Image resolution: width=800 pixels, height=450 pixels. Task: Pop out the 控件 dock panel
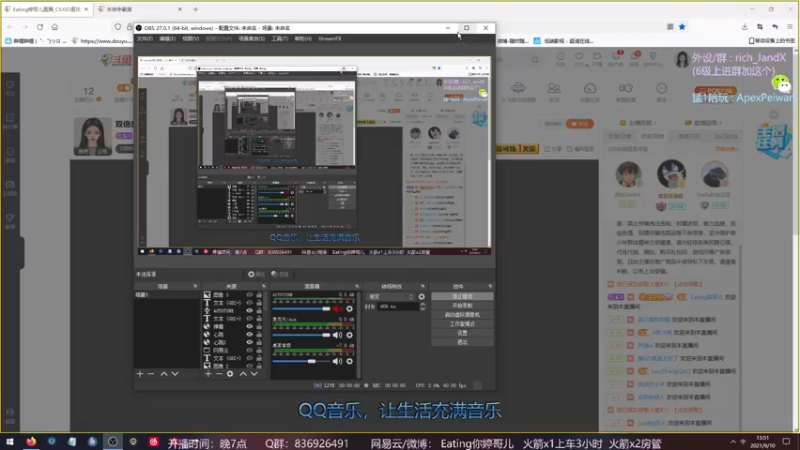point(490,286)
